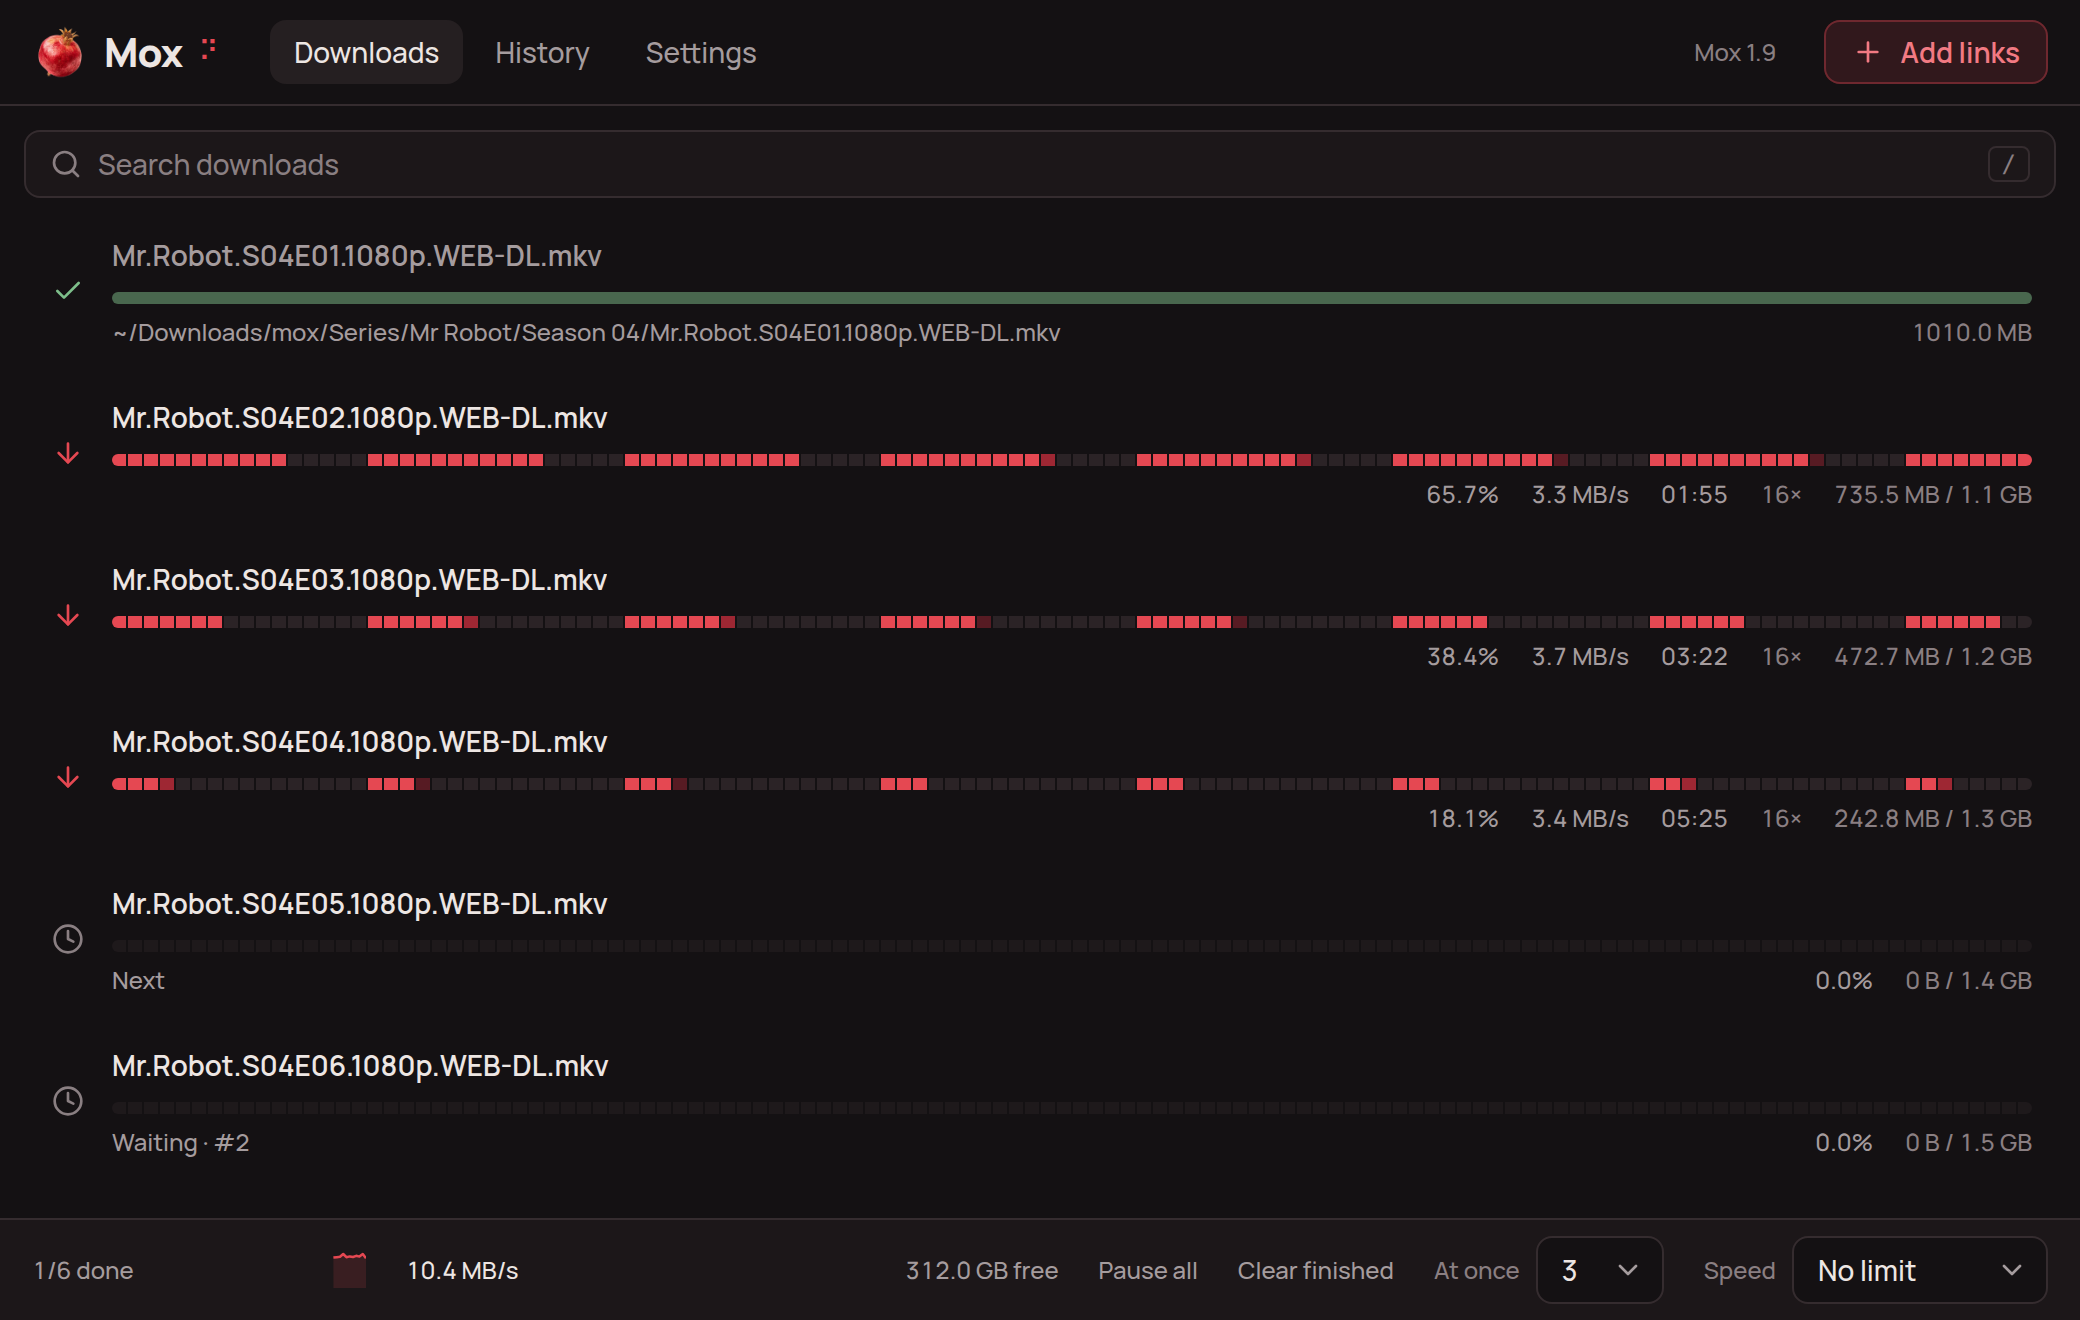Click the download arrow icon for S04E03
Viewport: 2080px width, 1320px height.
pyautogui.click(x=68, y=616)
